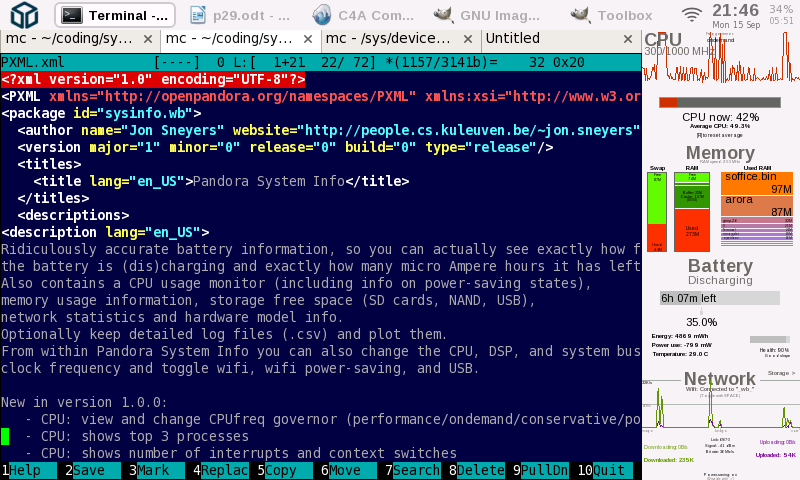This screenshot has width=800, height=480.
Task: Click the soffice.bin memory block
Action: [x=756, y=183]
